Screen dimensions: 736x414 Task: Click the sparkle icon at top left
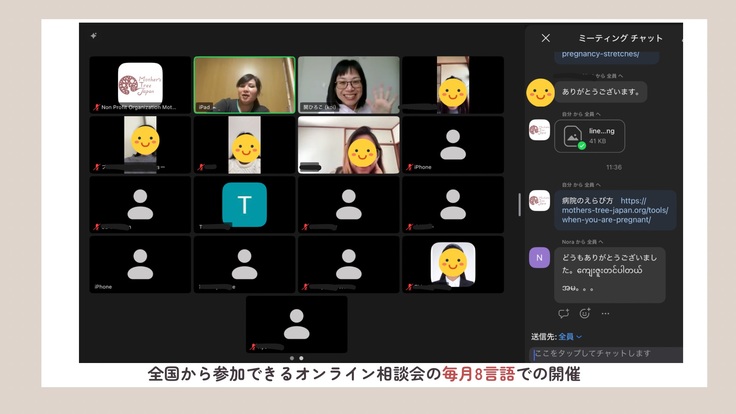click(94, 35)
